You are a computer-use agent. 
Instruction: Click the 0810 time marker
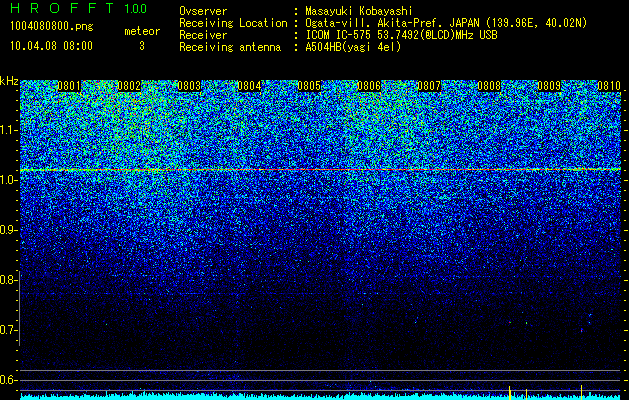[609, 86]
